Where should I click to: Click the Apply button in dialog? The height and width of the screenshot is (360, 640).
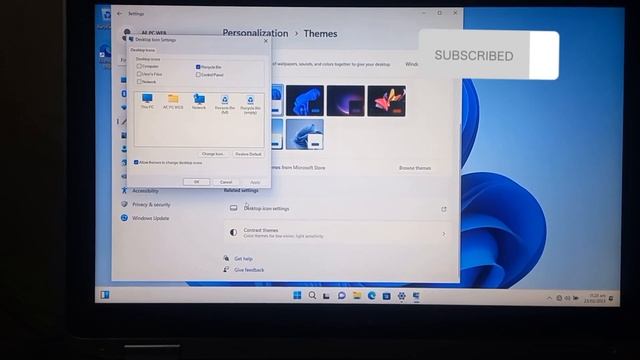[x=255, y=182]
